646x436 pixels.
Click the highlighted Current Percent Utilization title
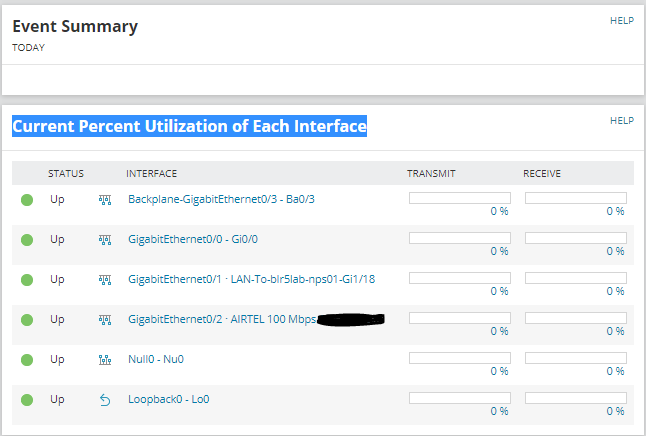(x=190, y=126)
